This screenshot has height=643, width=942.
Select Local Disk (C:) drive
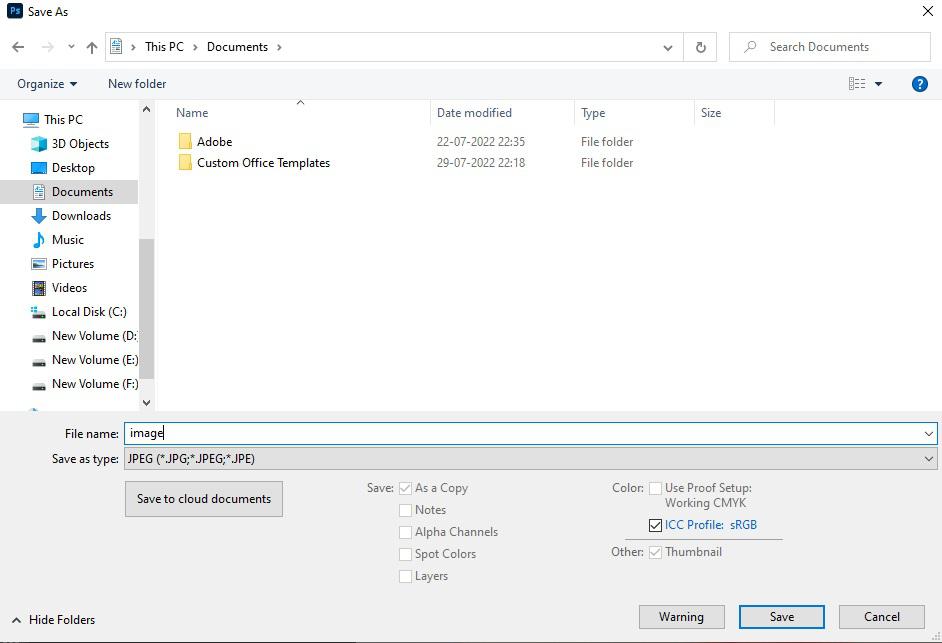tap(78, 312)
